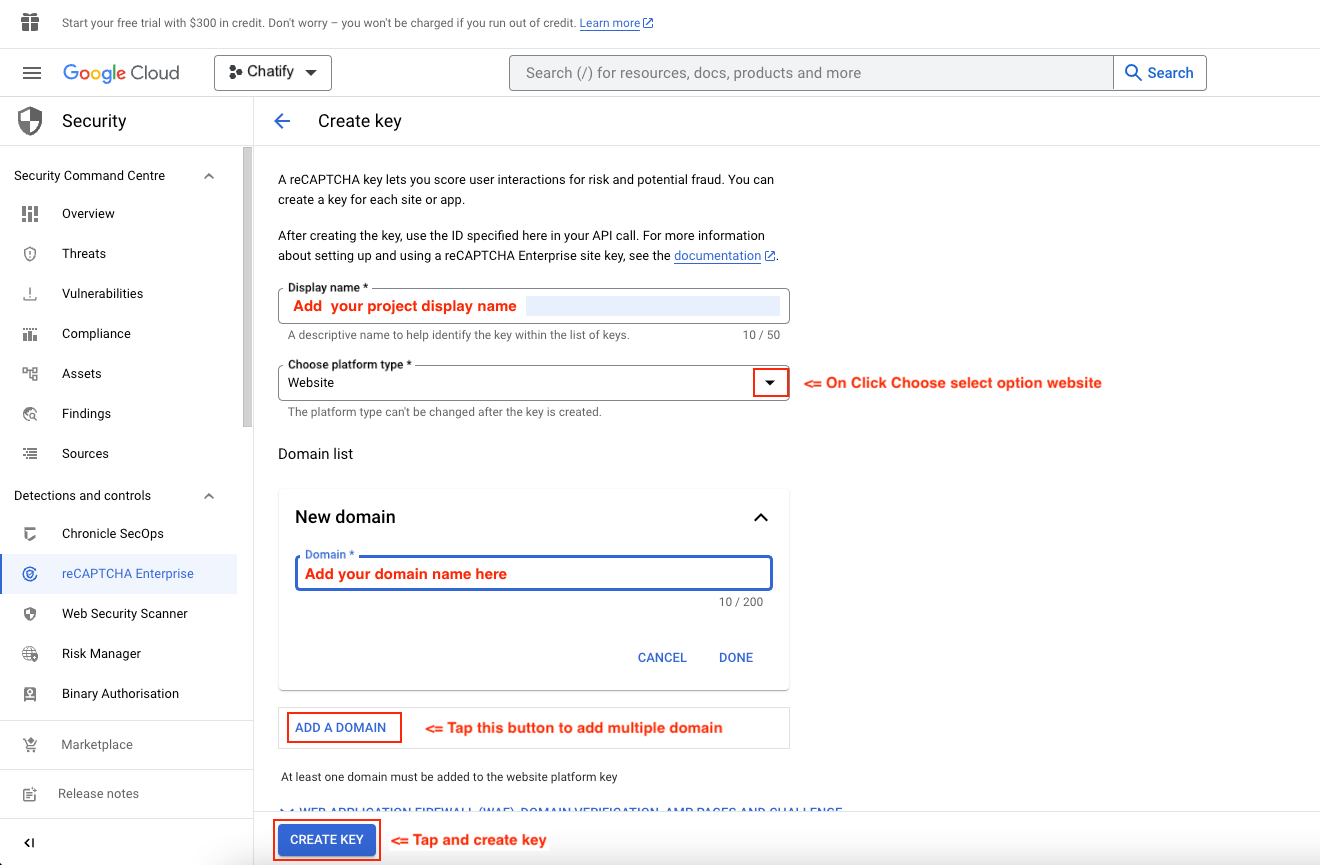Open the platform type dropdown
1320x865 pixels.
click(x=770, y=382)
